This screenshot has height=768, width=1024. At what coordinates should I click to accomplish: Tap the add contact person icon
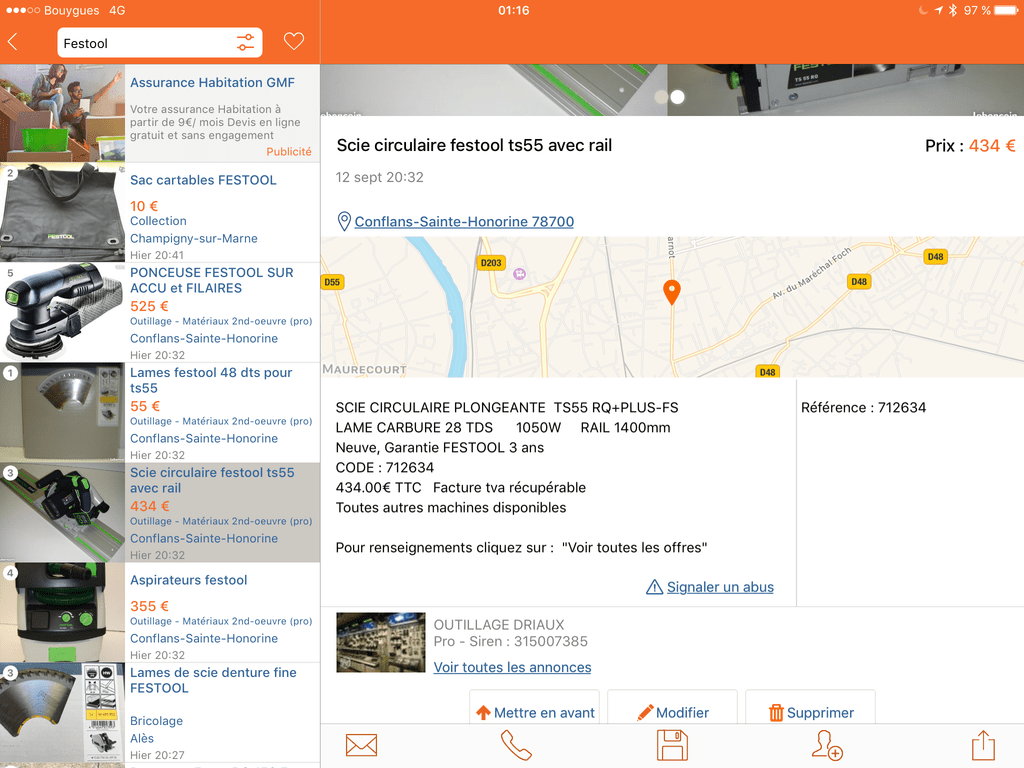coord(827,745)
